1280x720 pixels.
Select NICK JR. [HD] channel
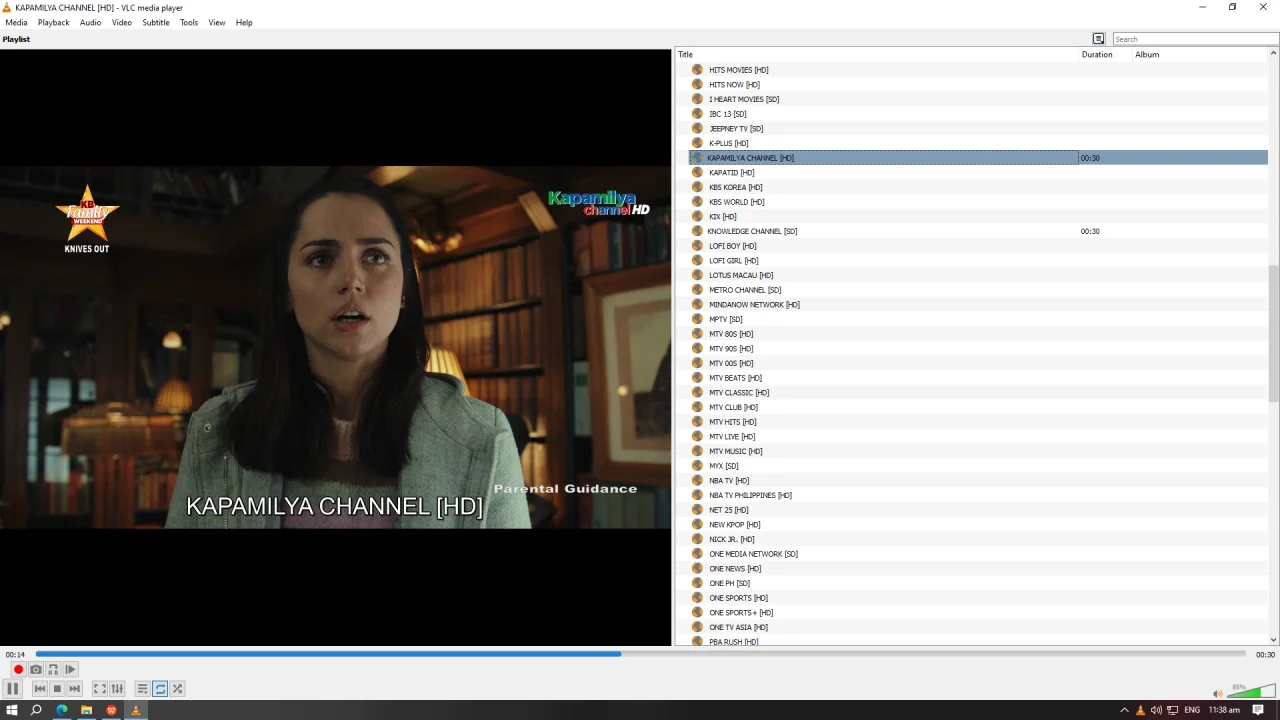point(732,539)
